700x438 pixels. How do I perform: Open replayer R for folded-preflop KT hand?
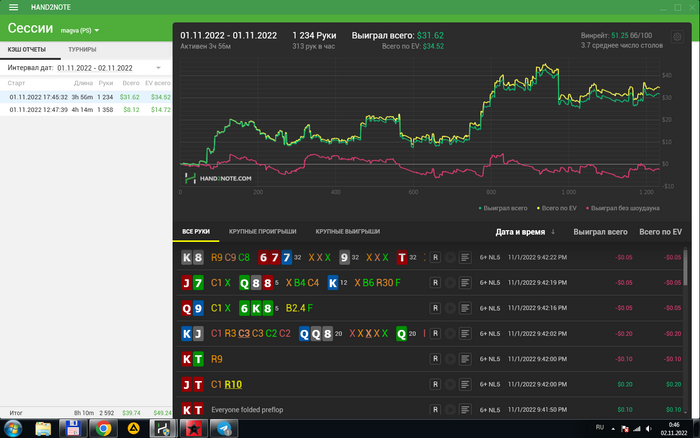point(435,409)
